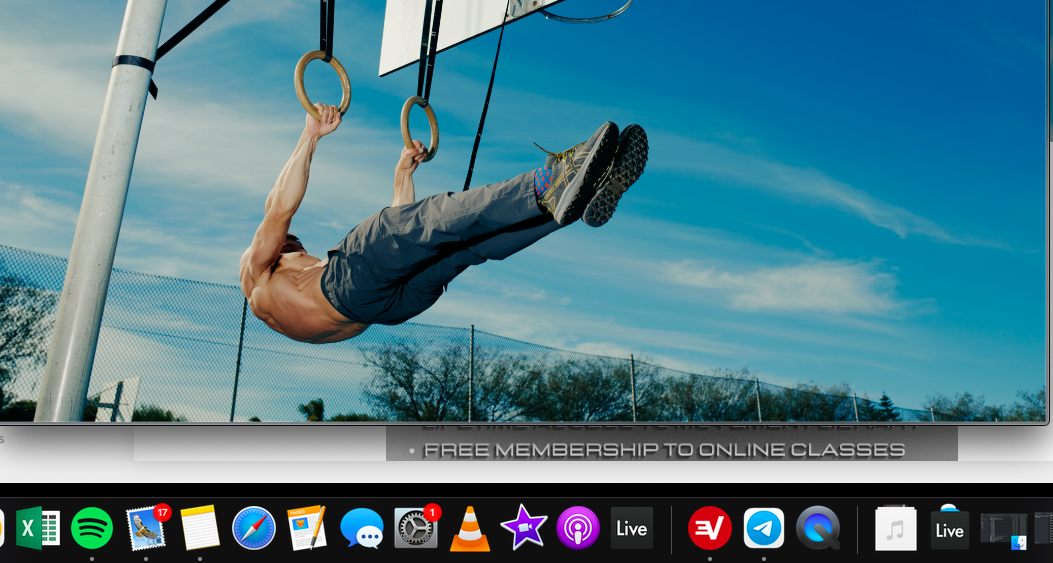1053x563 pixels.
Task: Launch QuickTime Player icon
Action: [x=818, y=528]
